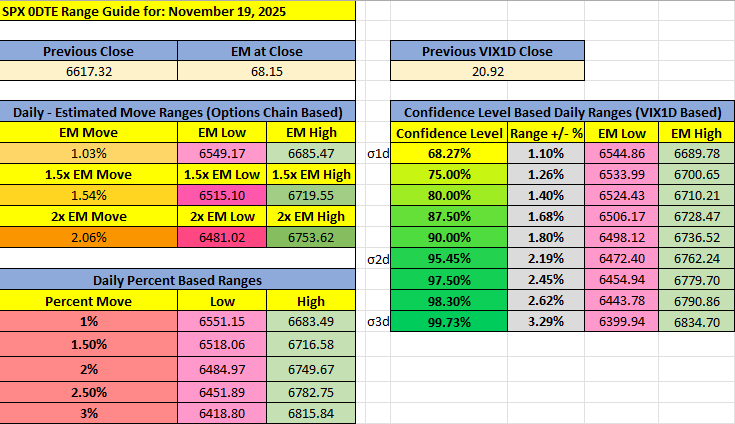Viewport: 735px width, 424px height.
Task: Select the 6716.58 high value
Action: click(311, 344)
